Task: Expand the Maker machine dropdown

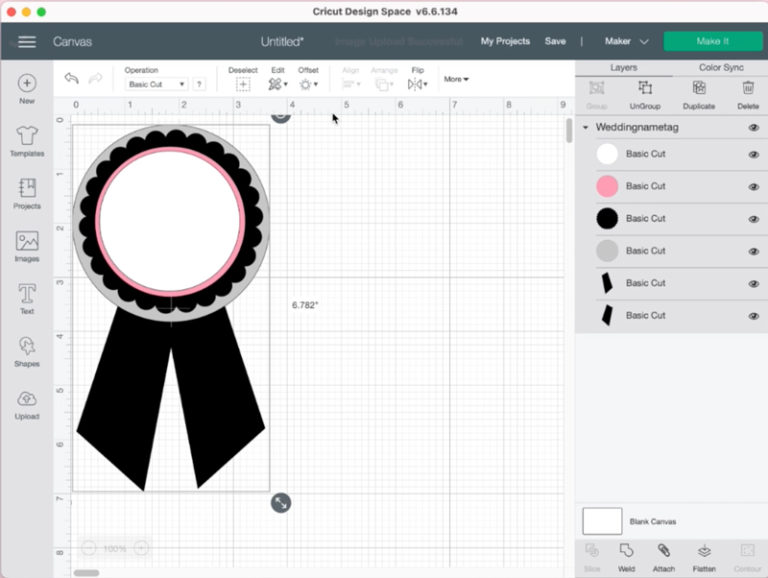Action: [627, 42]
